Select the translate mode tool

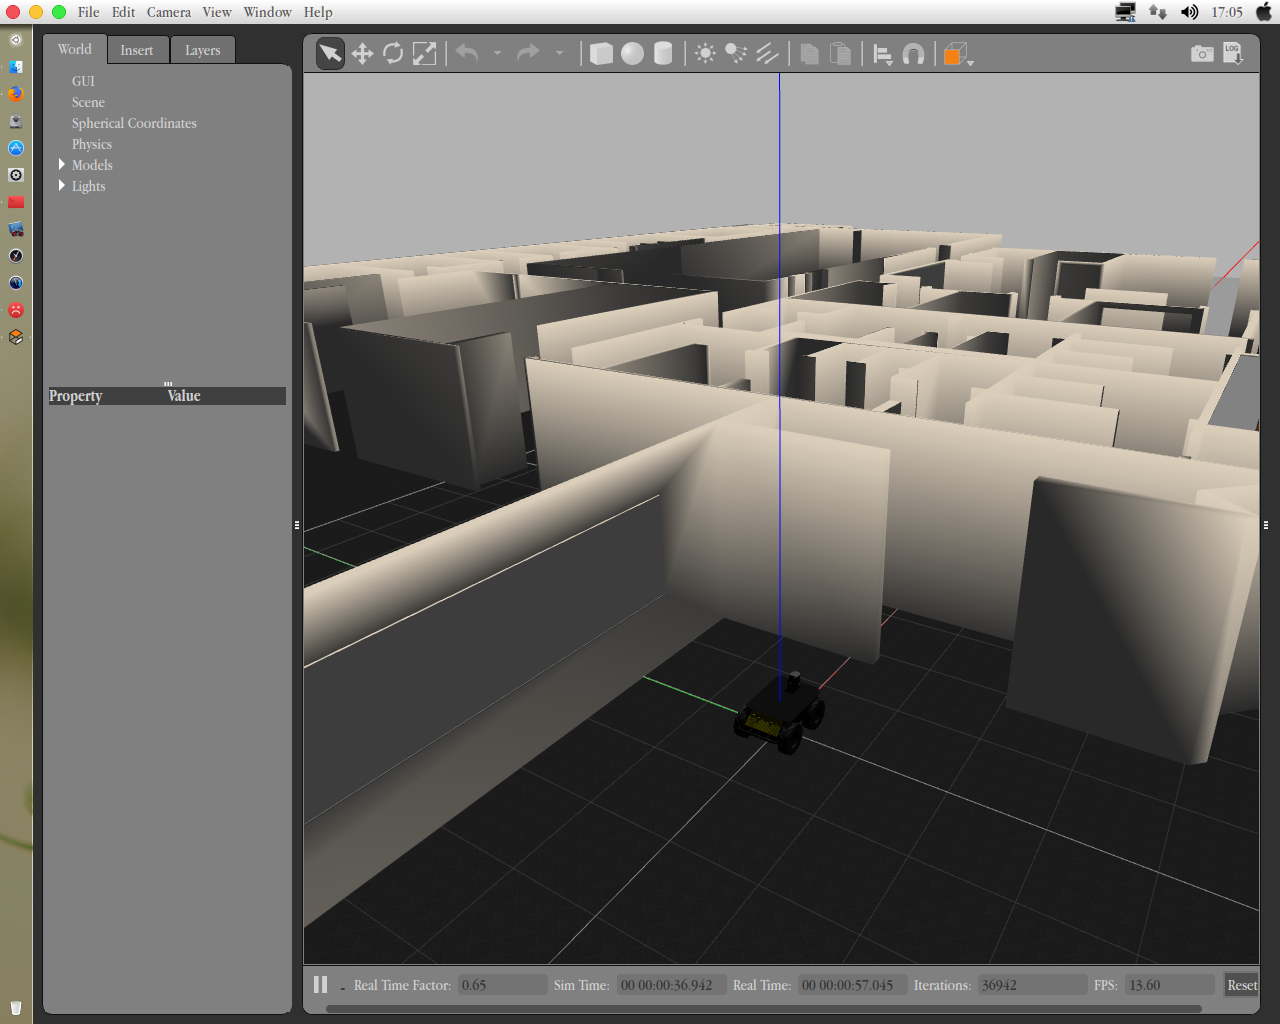point(362,54)
